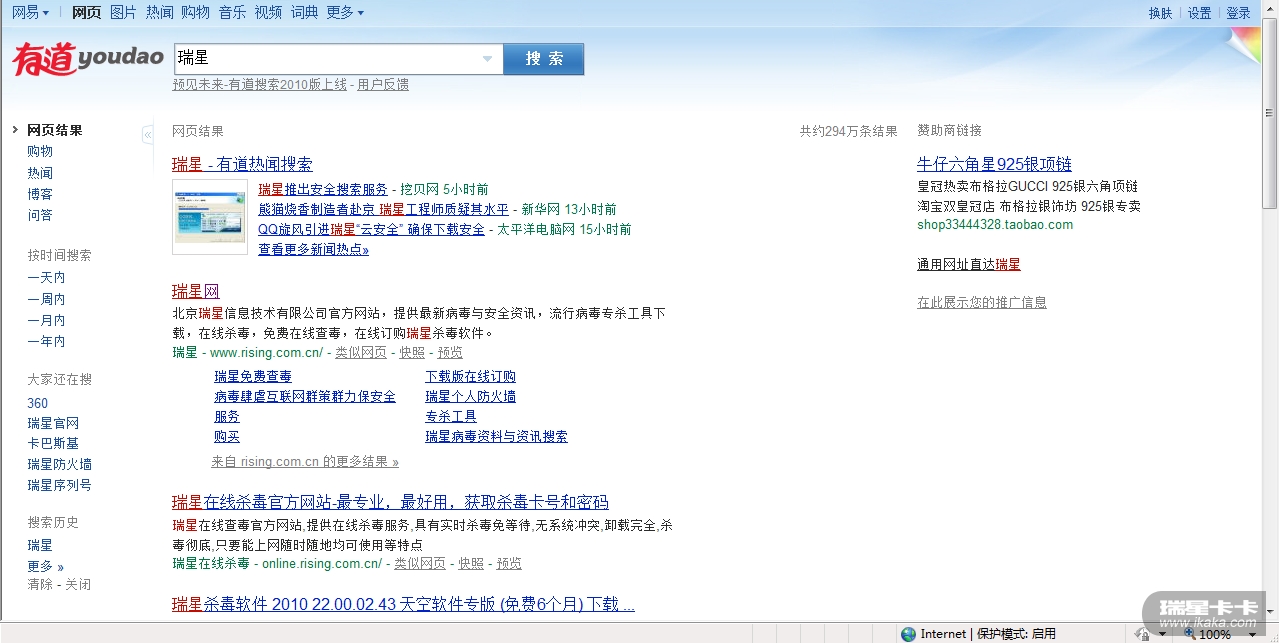Open 瑞星病毒资料与资讯搜索 sublink
The height and width of the screenshot is (643, 1279).
coord(496,436)
